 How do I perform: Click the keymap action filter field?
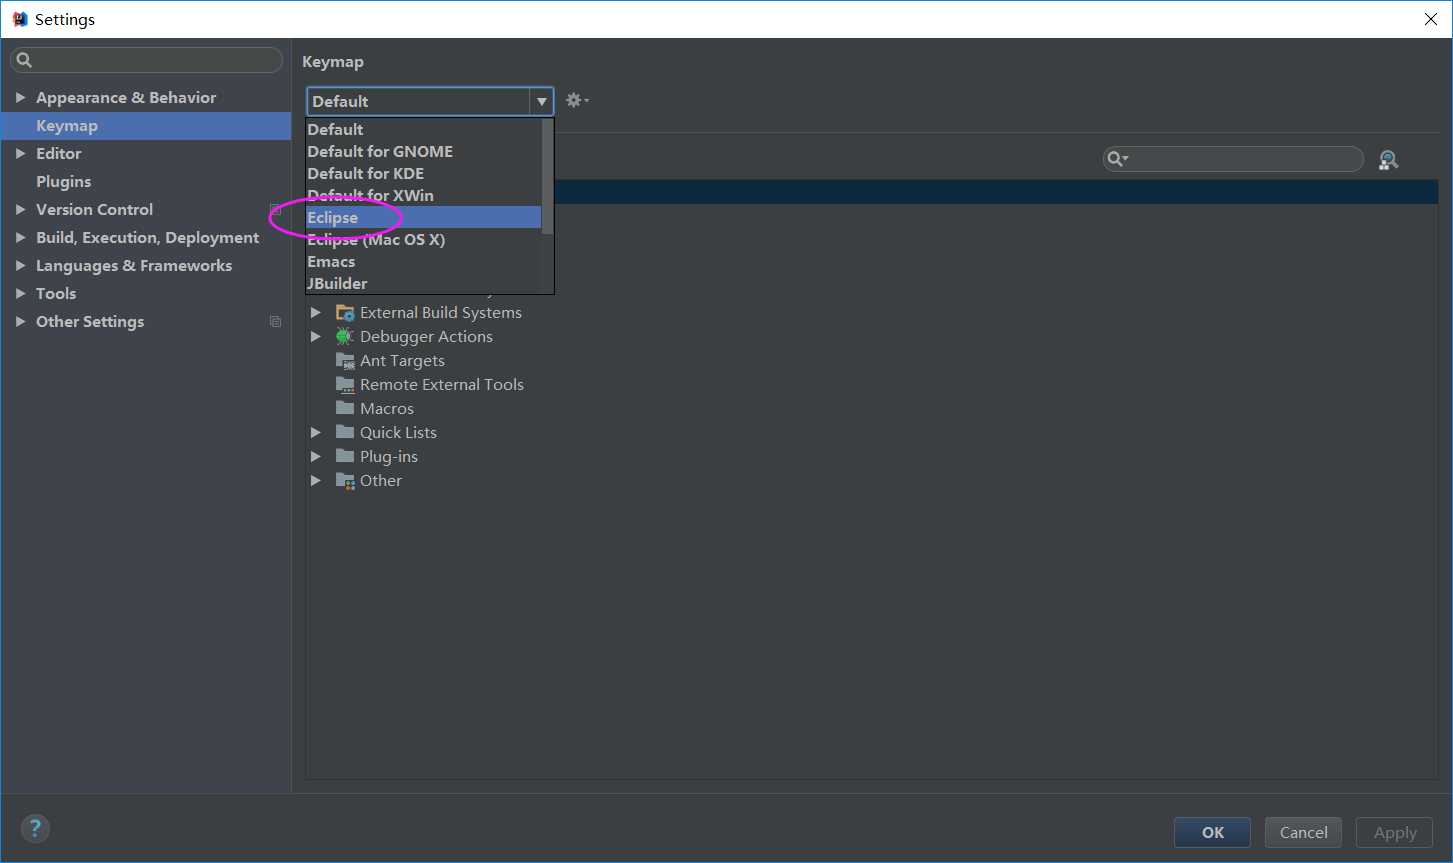pos(1233,159)
